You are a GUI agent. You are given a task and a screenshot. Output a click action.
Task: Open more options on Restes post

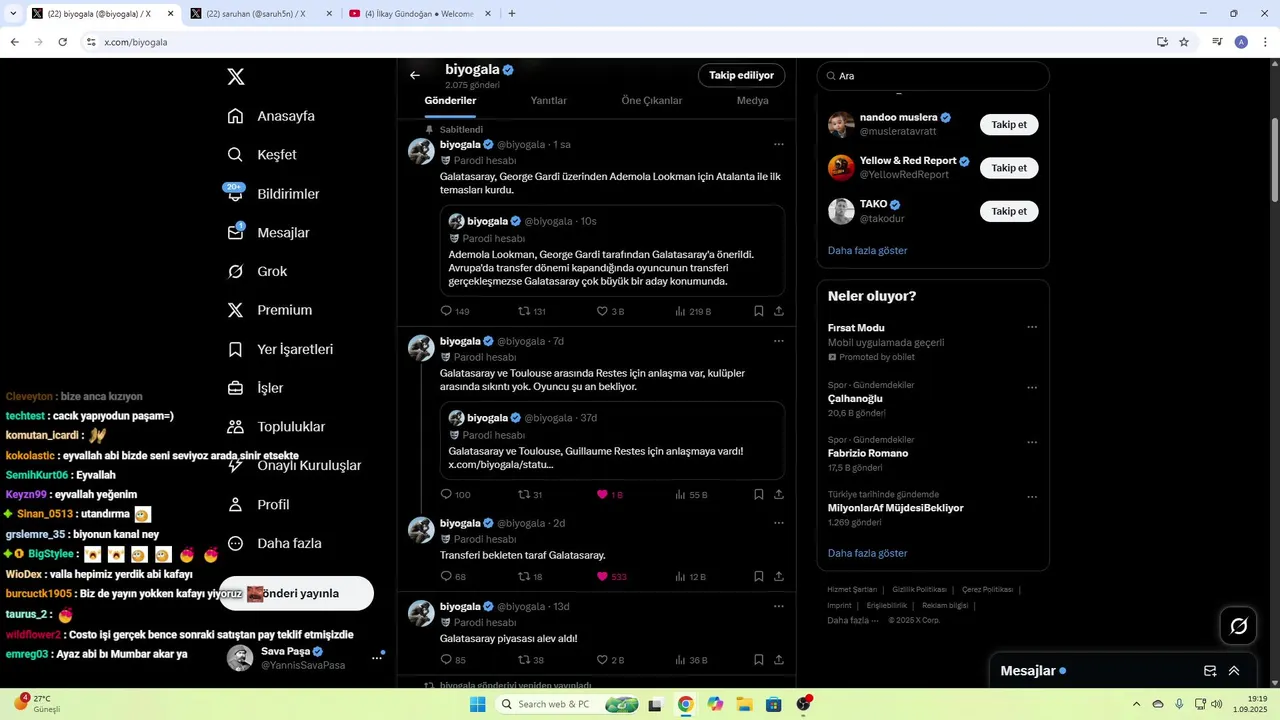pyautogui.click(x=778, y=341)
